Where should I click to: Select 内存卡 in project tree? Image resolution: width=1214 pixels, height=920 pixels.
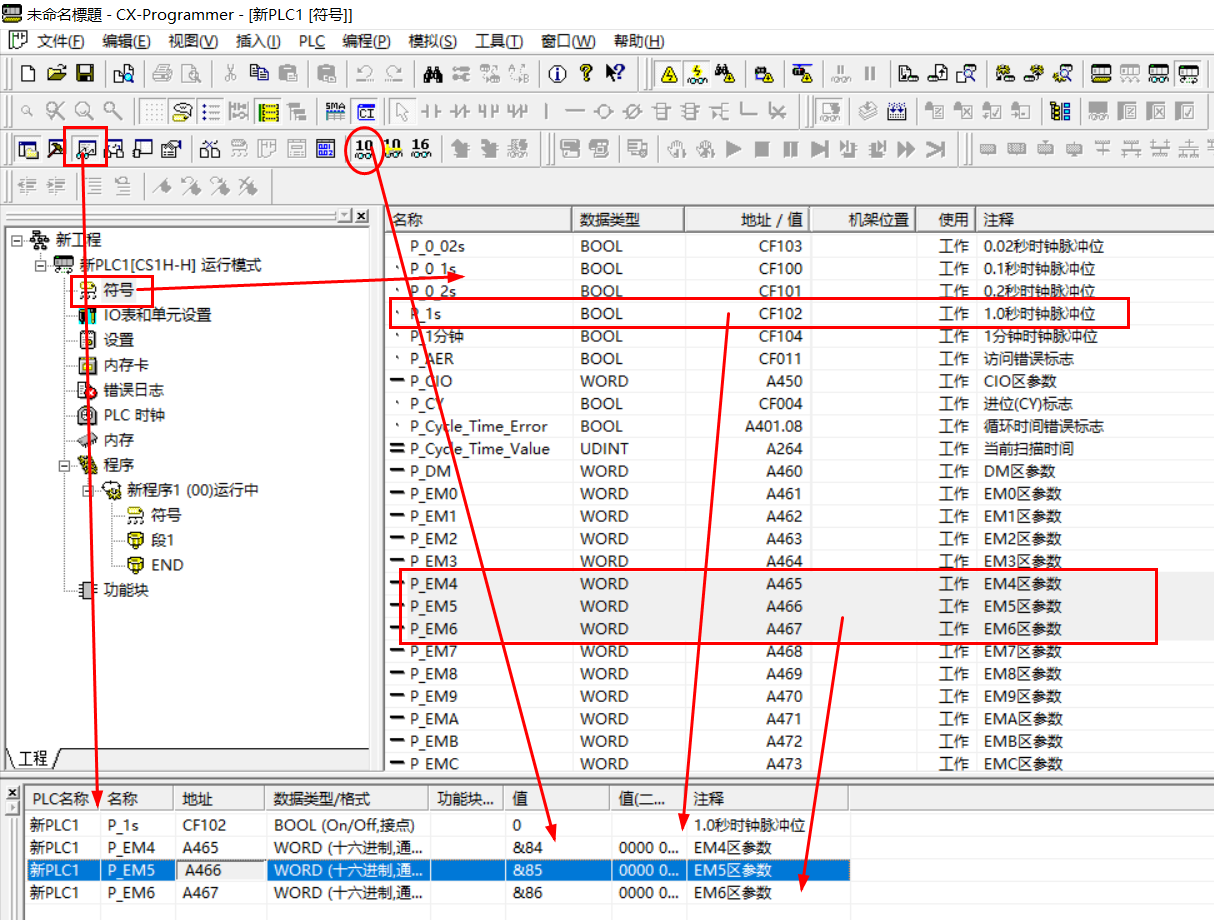(x=126, y=365)
